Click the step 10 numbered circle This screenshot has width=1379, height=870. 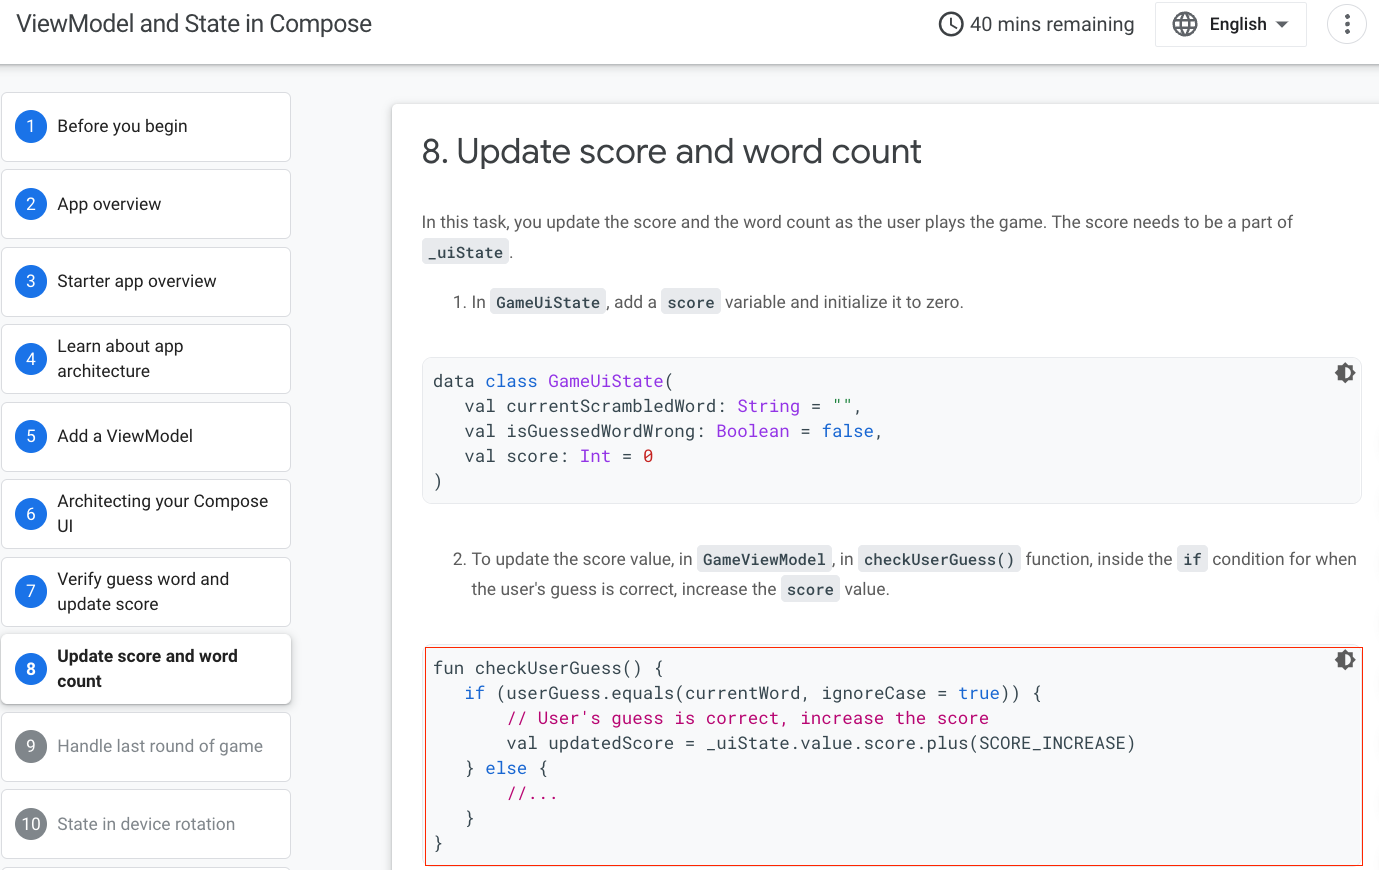tap(31, 824)
